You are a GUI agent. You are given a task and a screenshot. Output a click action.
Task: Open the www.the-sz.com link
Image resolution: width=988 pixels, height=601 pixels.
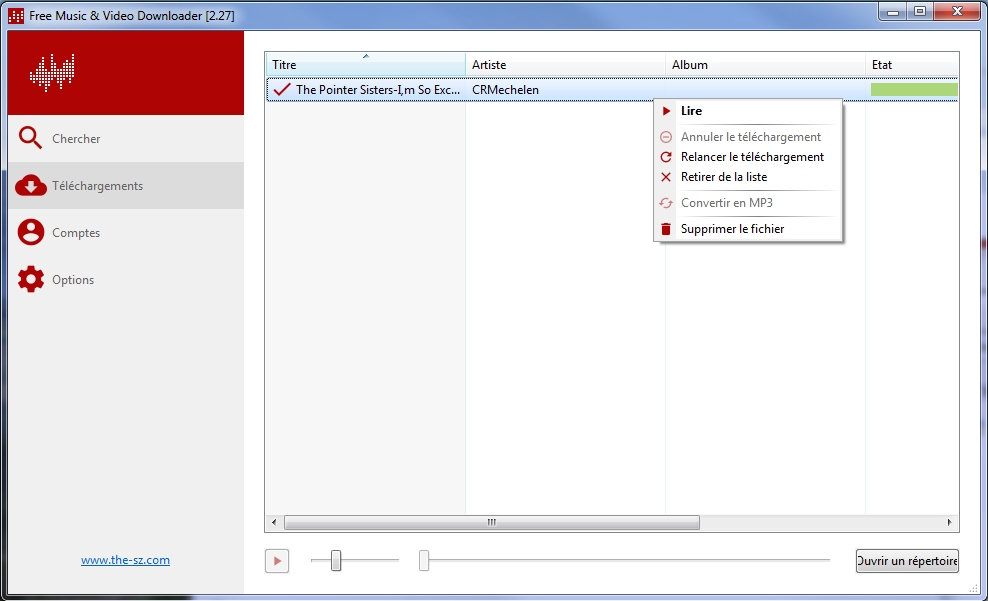pos(125,560)
